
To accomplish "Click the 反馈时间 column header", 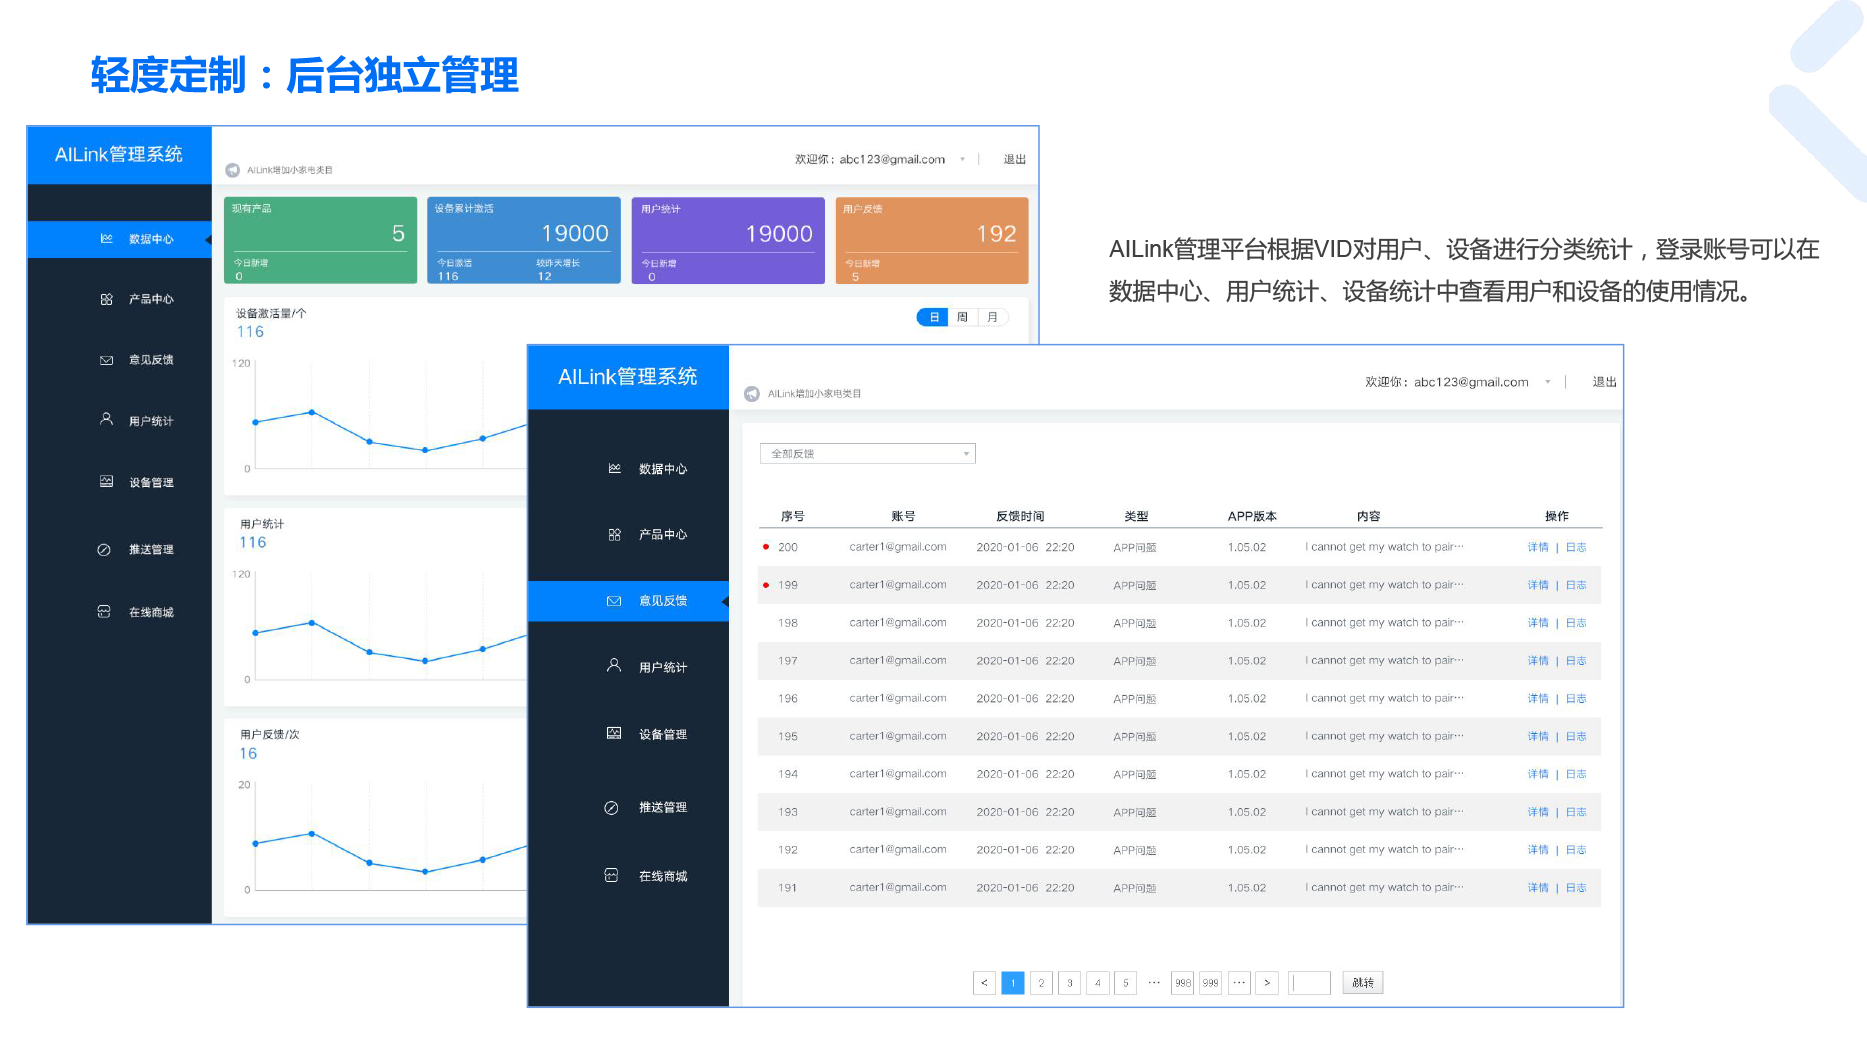I will 1020,516.
